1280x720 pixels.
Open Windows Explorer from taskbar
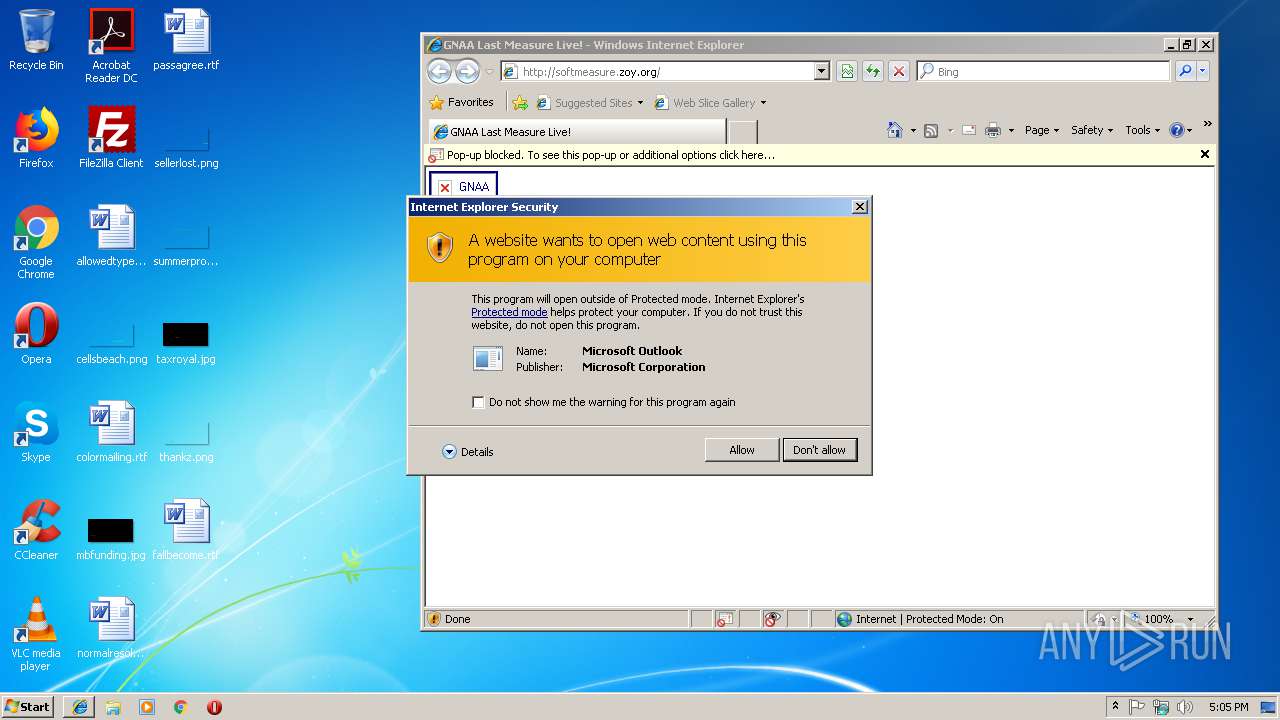(x=113, y=707)
